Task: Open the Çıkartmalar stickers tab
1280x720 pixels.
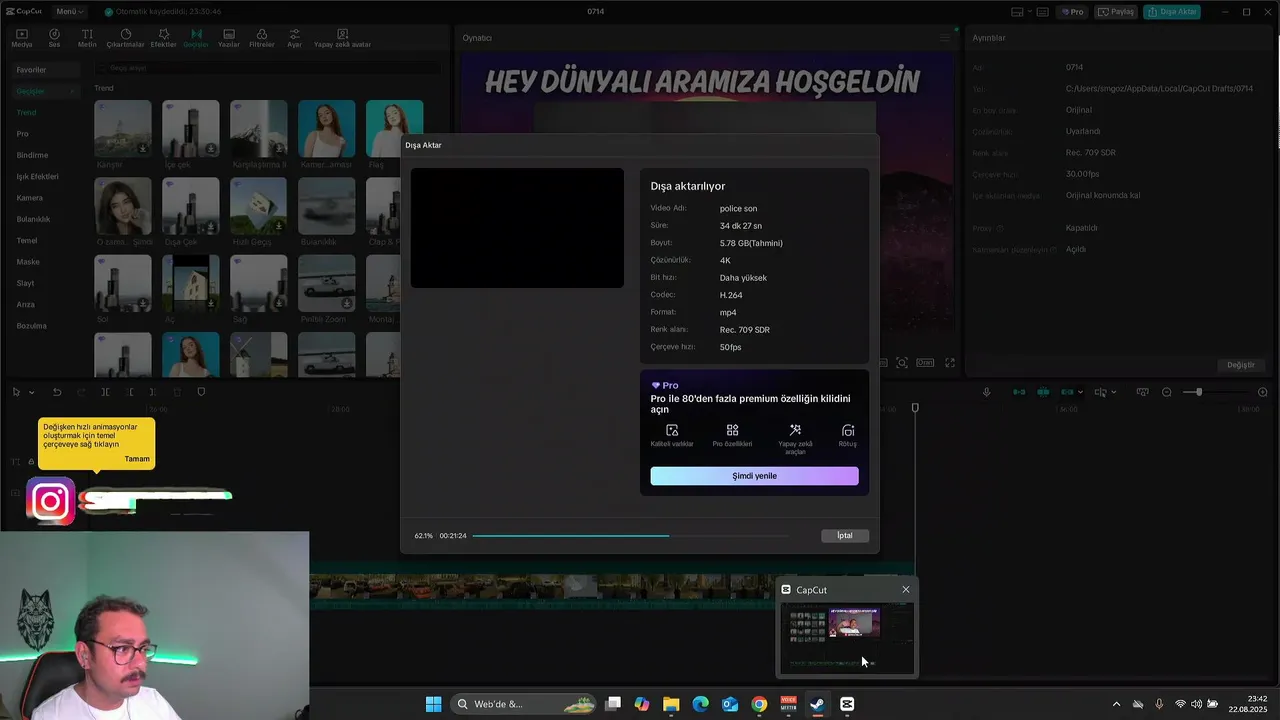Action: 125,38
